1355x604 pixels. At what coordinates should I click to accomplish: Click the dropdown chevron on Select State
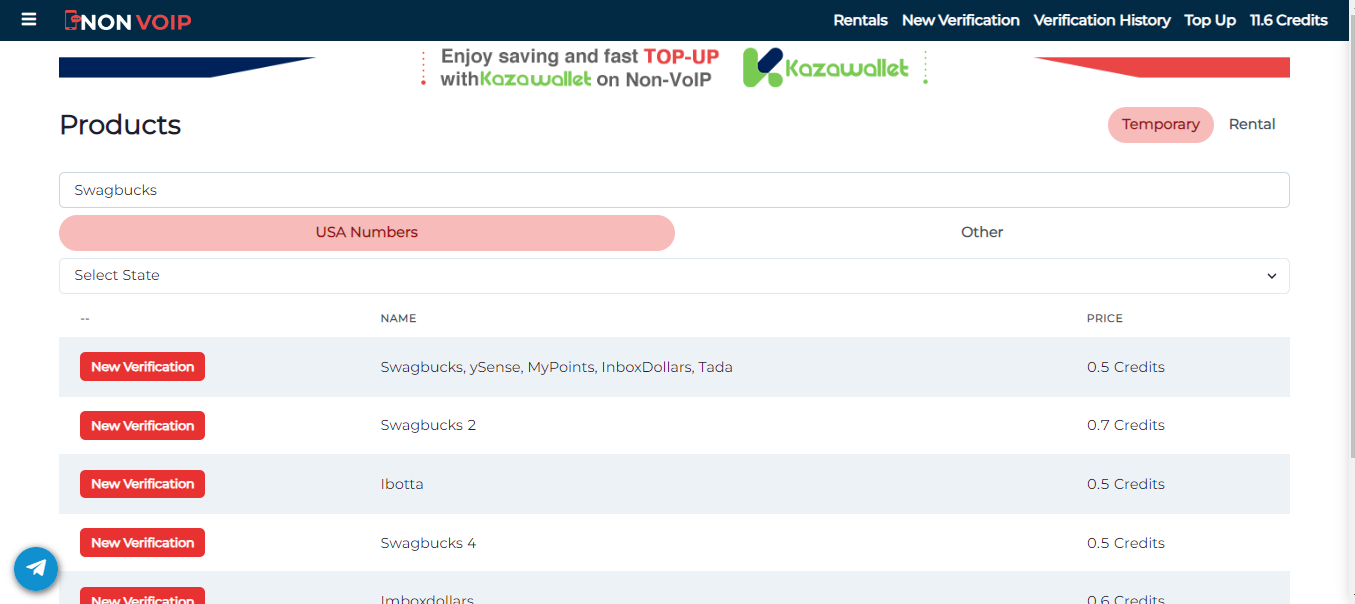(1271, 275)
